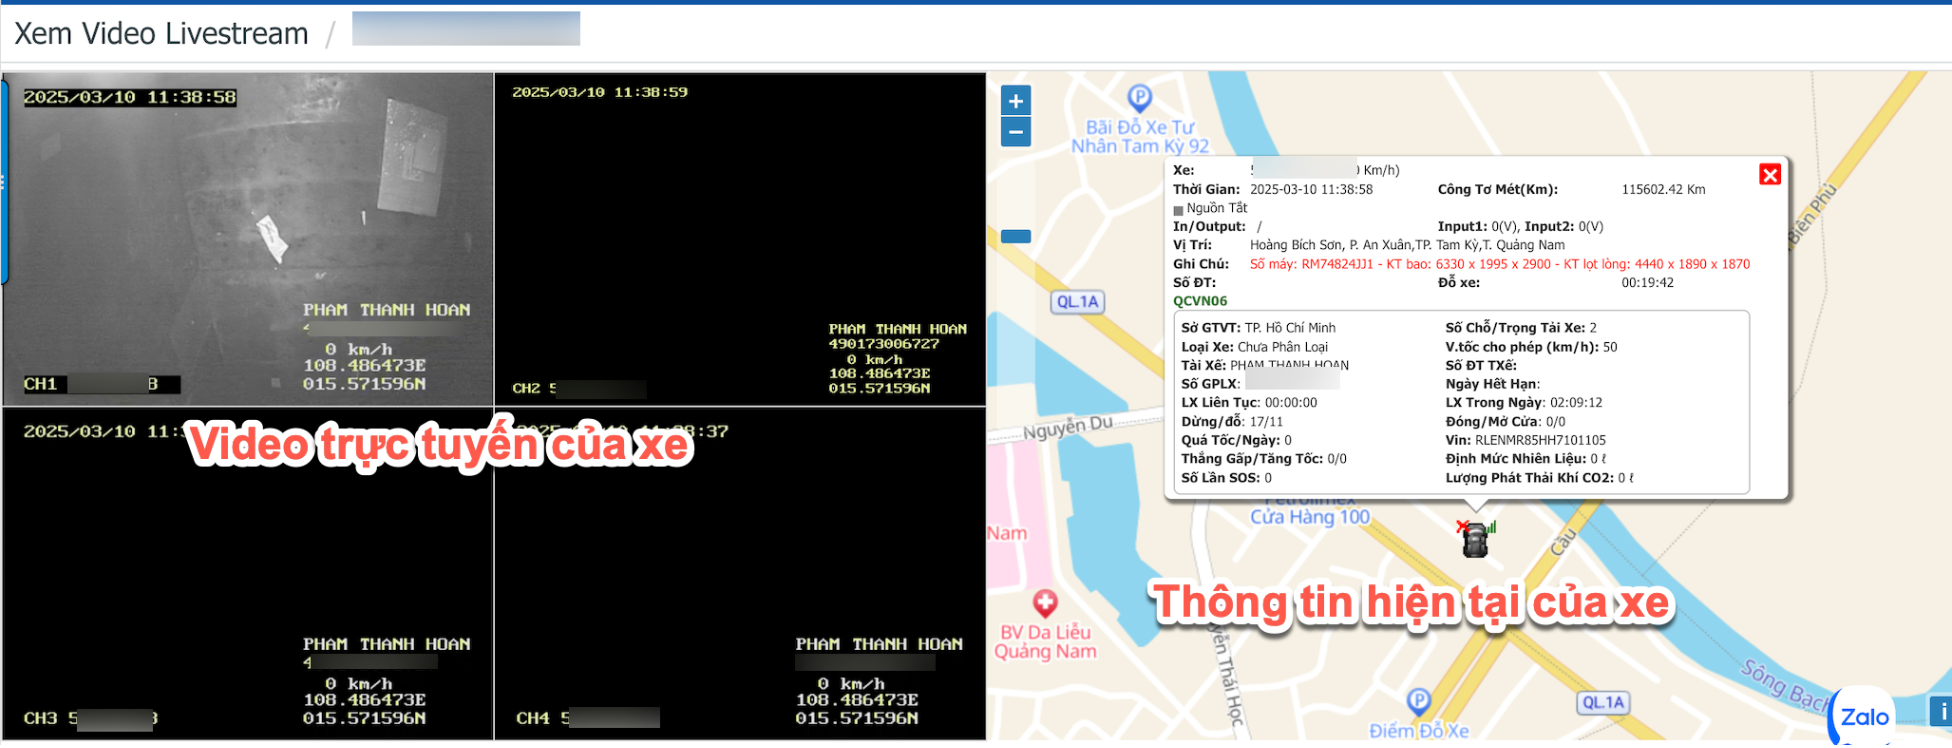Viewport: 1952px width, 748px height.
Task: Zoom out on the map
Action: (1016, 132)
